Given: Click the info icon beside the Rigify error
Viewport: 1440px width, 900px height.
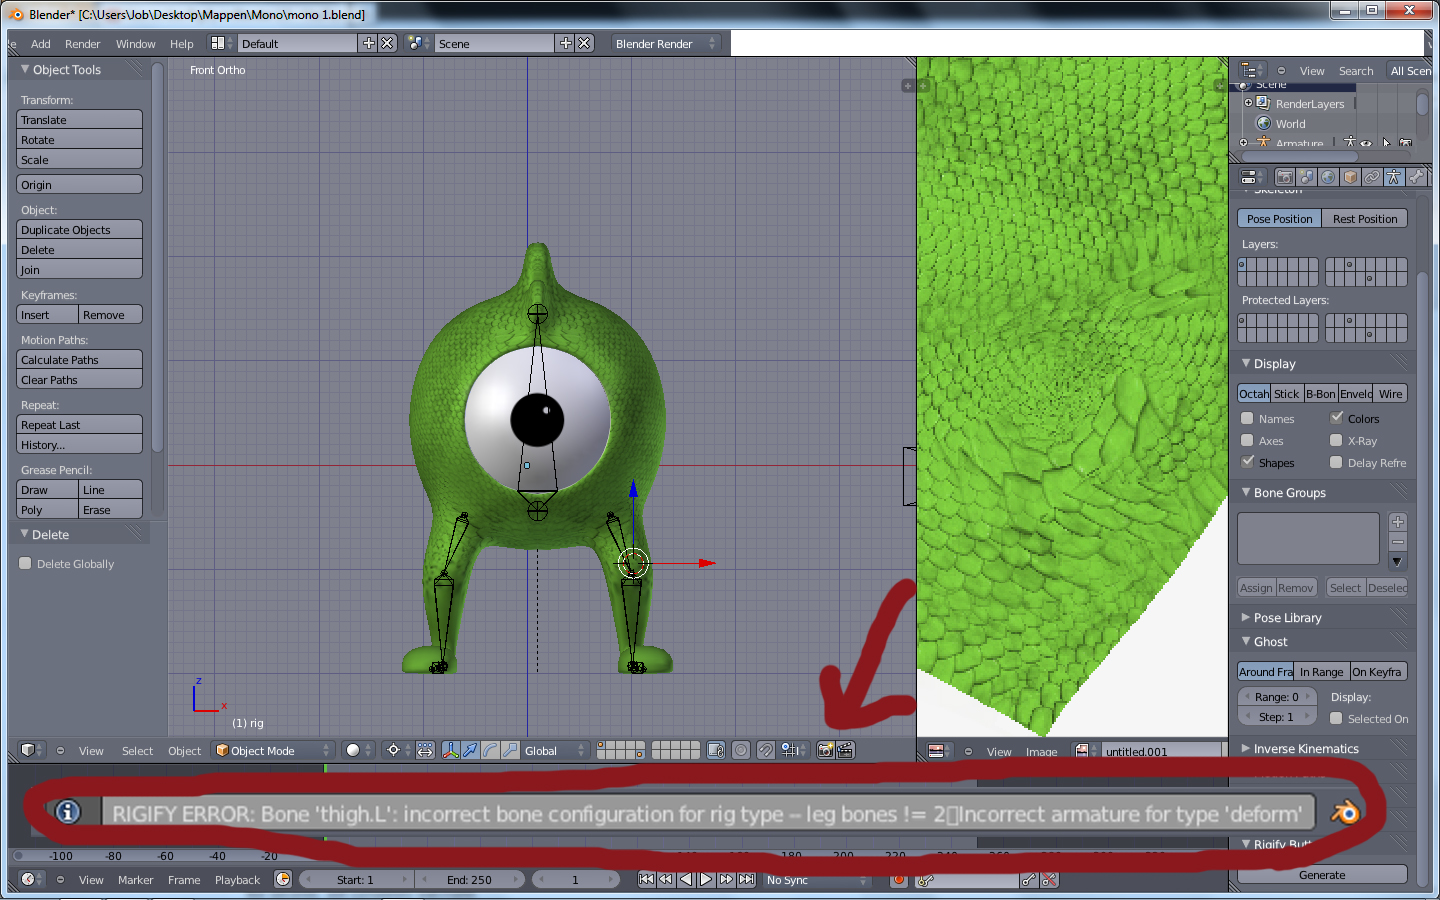Looking at the screenshot, I should tap(67, 812).
